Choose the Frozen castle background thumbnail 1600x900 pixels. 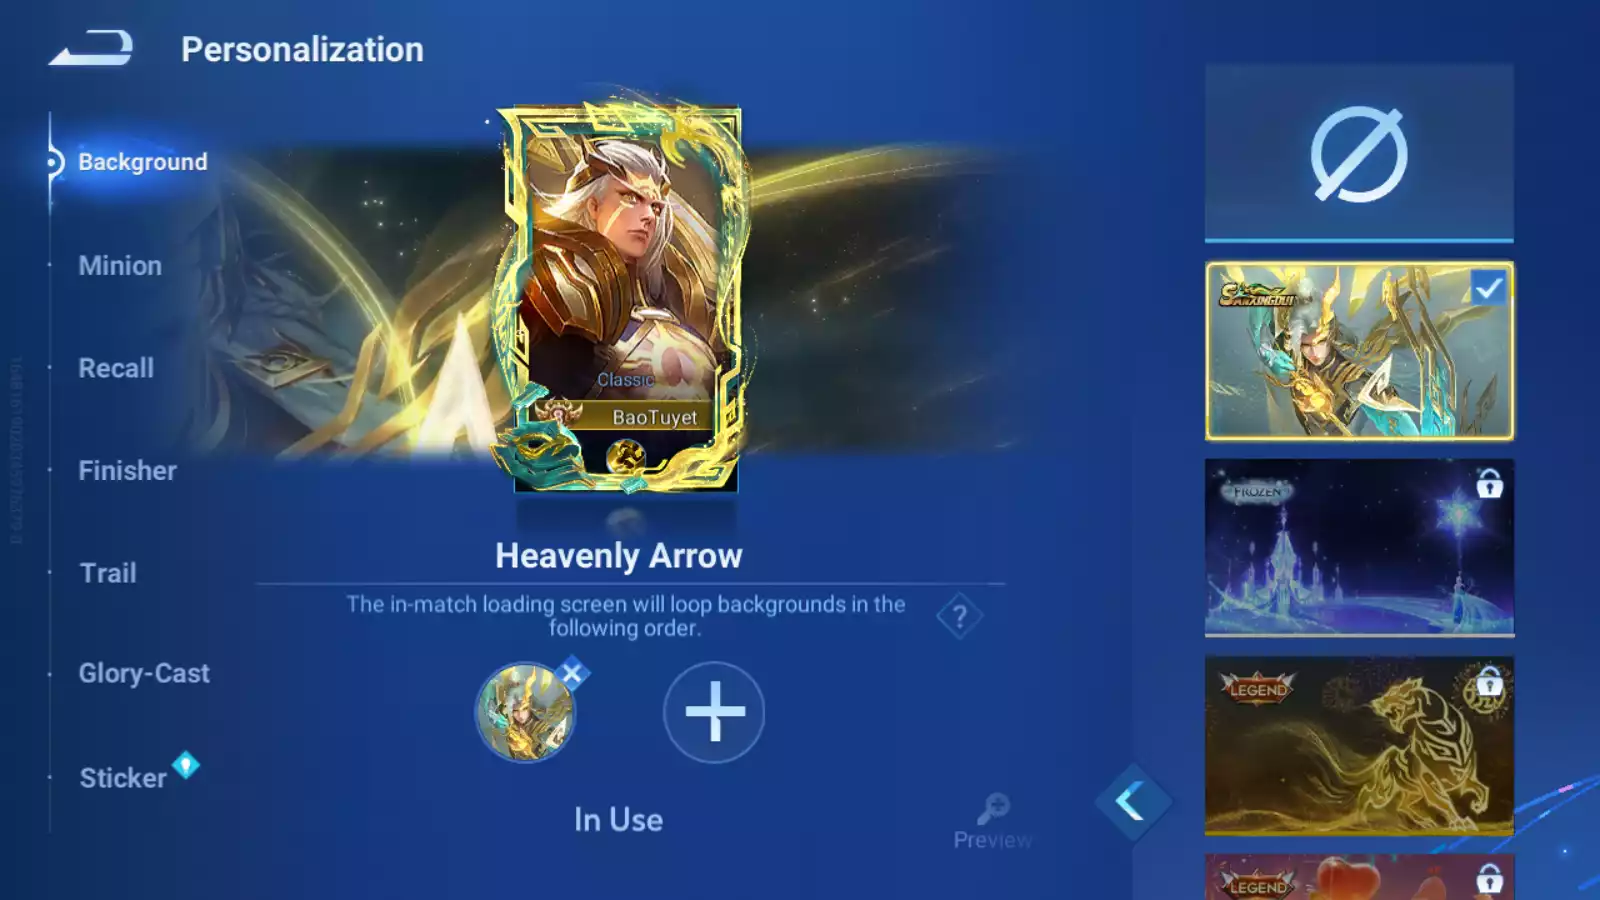tap(1359, 548)
